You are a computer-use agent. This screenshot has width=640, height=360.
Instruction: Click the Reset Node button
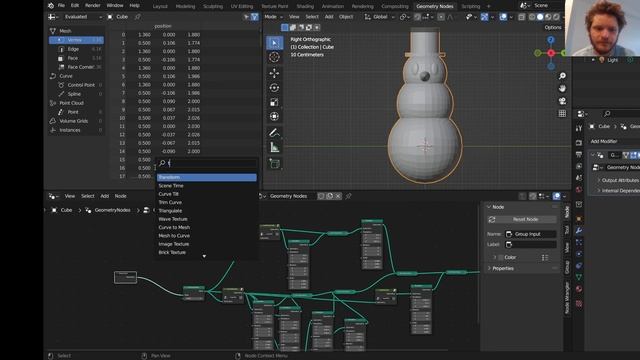pos(522,220)
